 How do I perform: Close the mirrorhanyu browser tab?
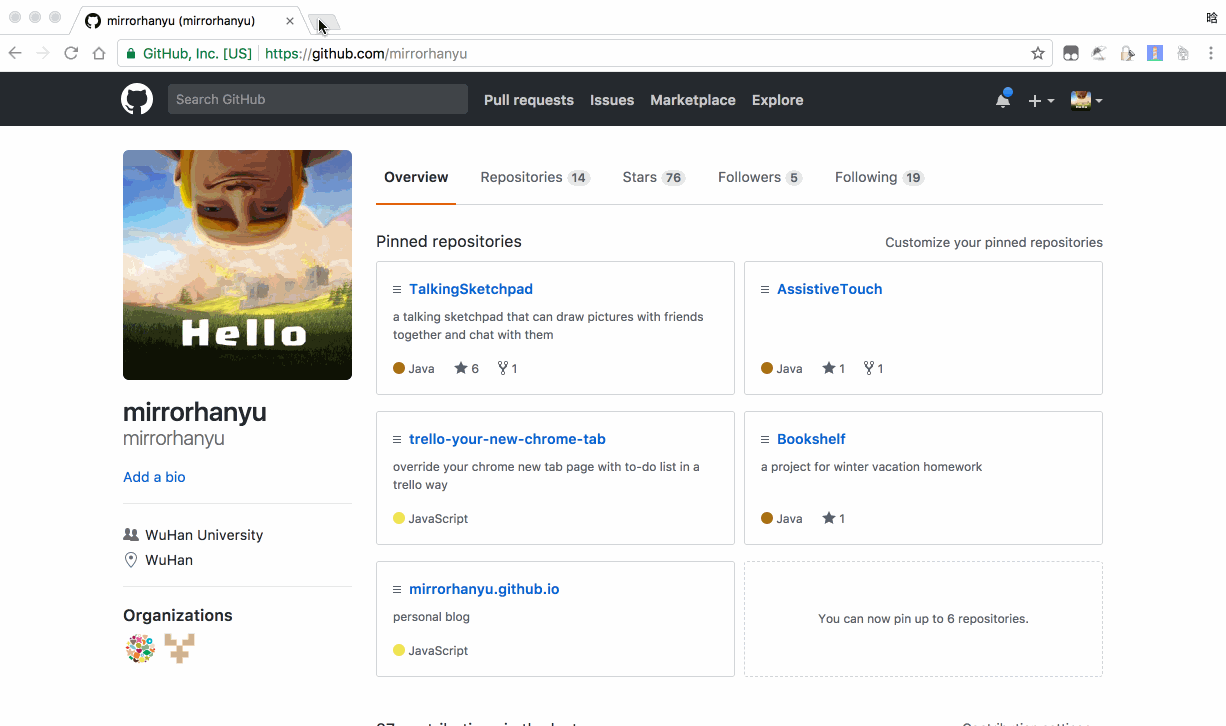pyautogui.click(x=290, y=20)
